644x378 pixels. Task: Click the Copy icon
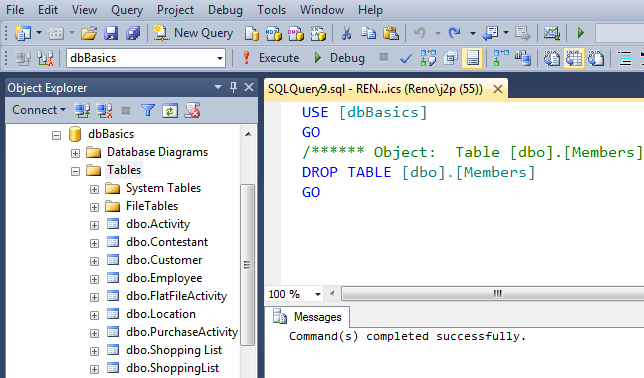pyautogui.click(x=368, y=33)
